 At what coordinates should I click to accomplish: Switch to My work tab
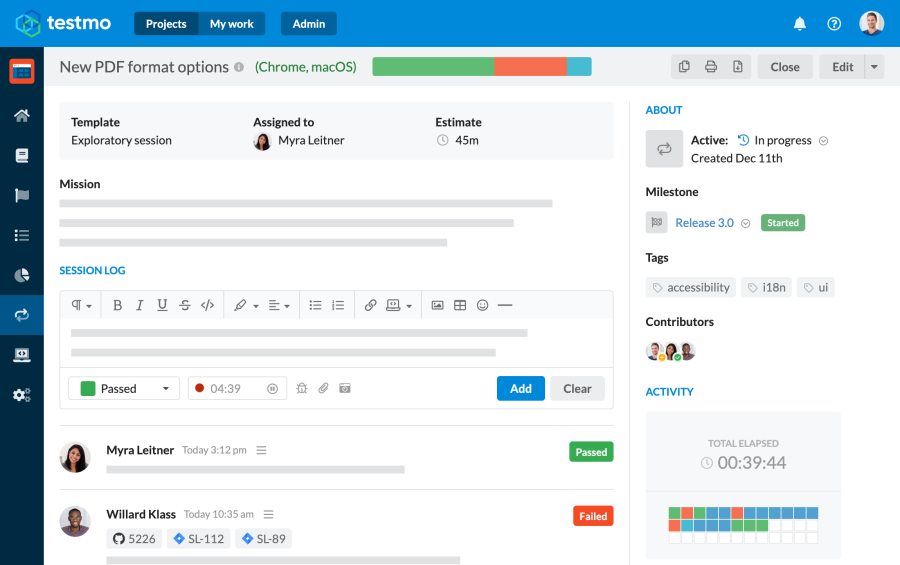pyautogui.click(x=231, y=24)
